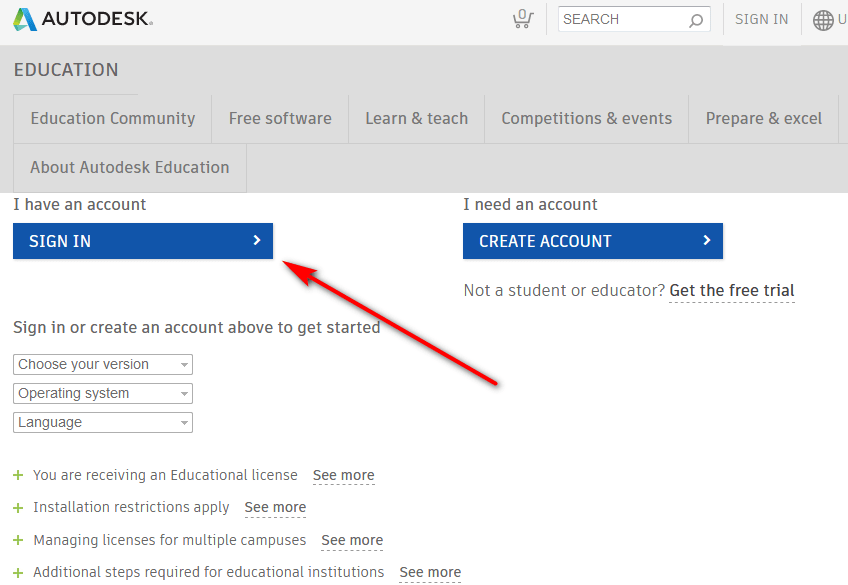The width and height of the screenshot is (848, 585).
Task: Expand Installation restrictions apply item
Action: pyautogui.click(x=17, y=507)
